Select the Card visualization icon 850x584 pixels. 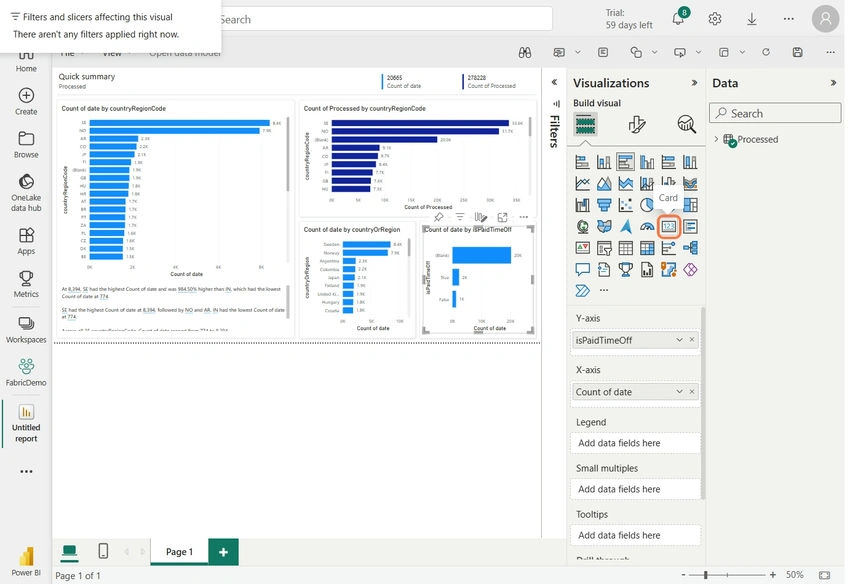click(x=668, y=227)
